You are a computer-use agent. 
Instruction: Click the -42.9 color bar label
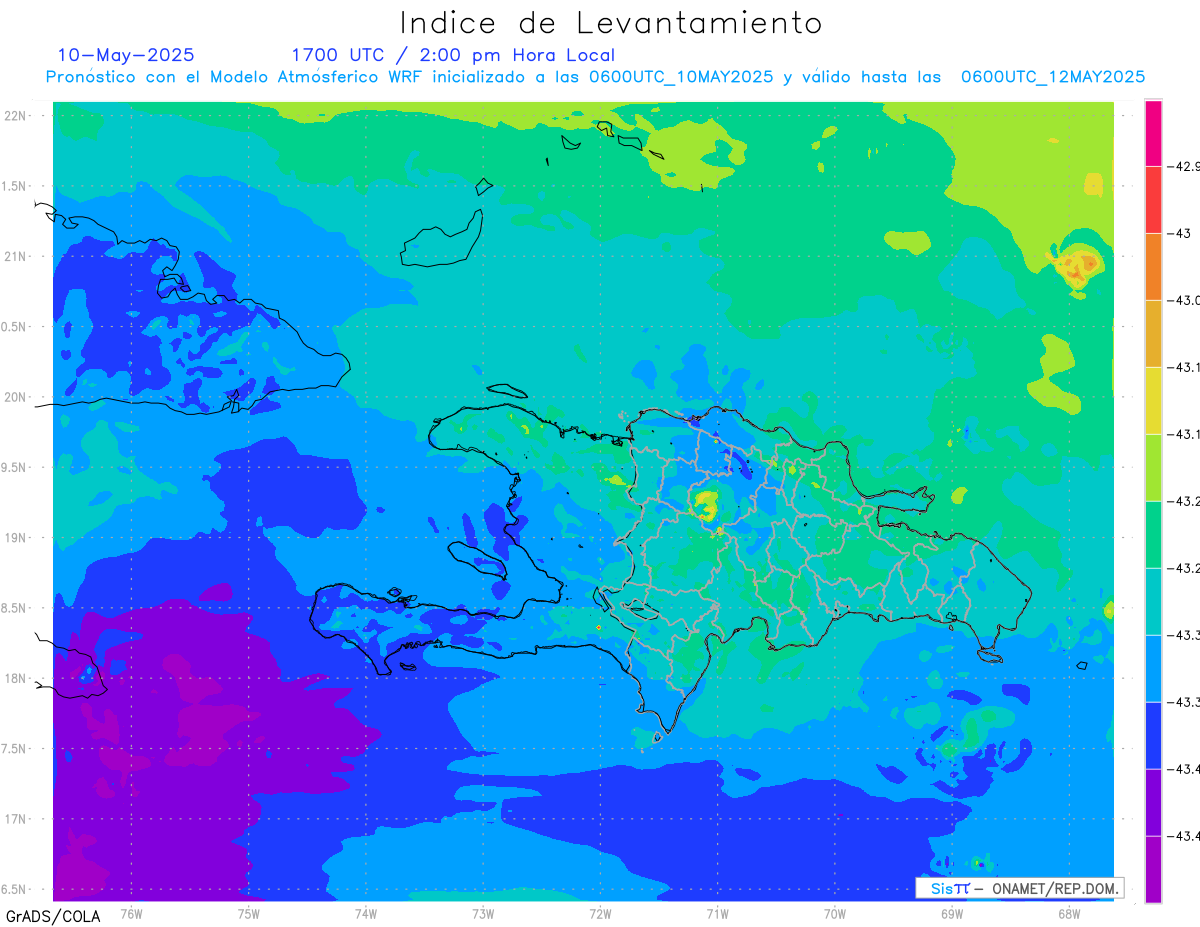1185,166
